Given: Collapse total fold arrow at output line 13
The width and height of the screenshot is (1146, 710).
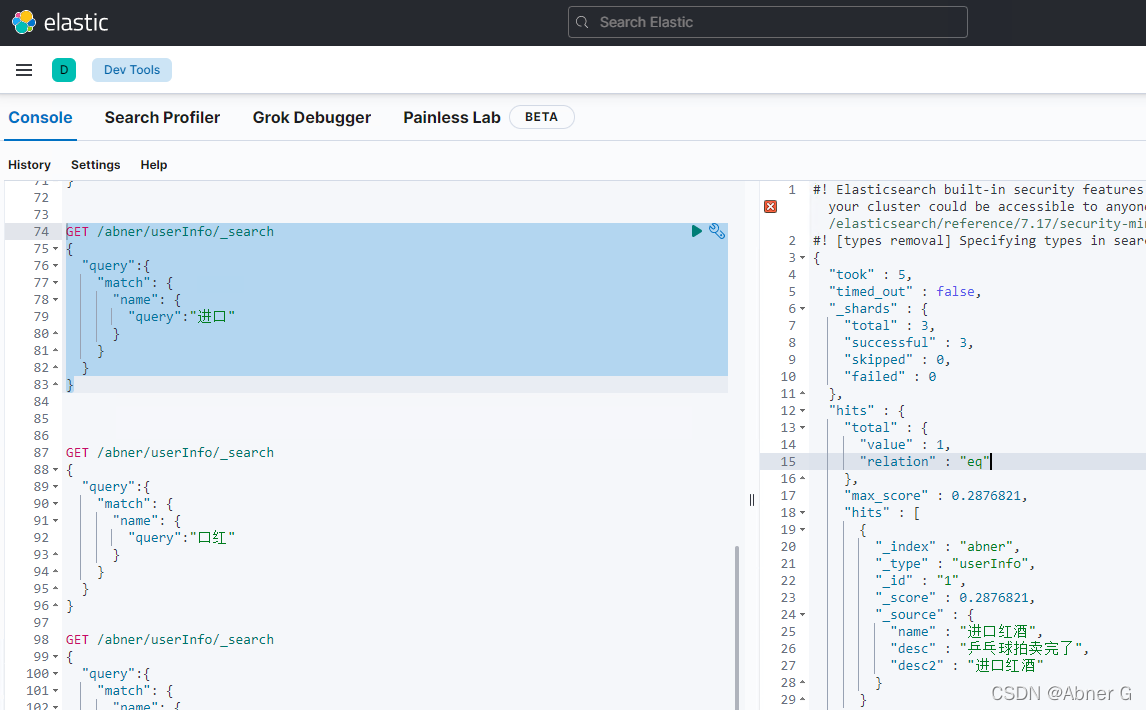Looking at the screenshot, I should point(802,427).
